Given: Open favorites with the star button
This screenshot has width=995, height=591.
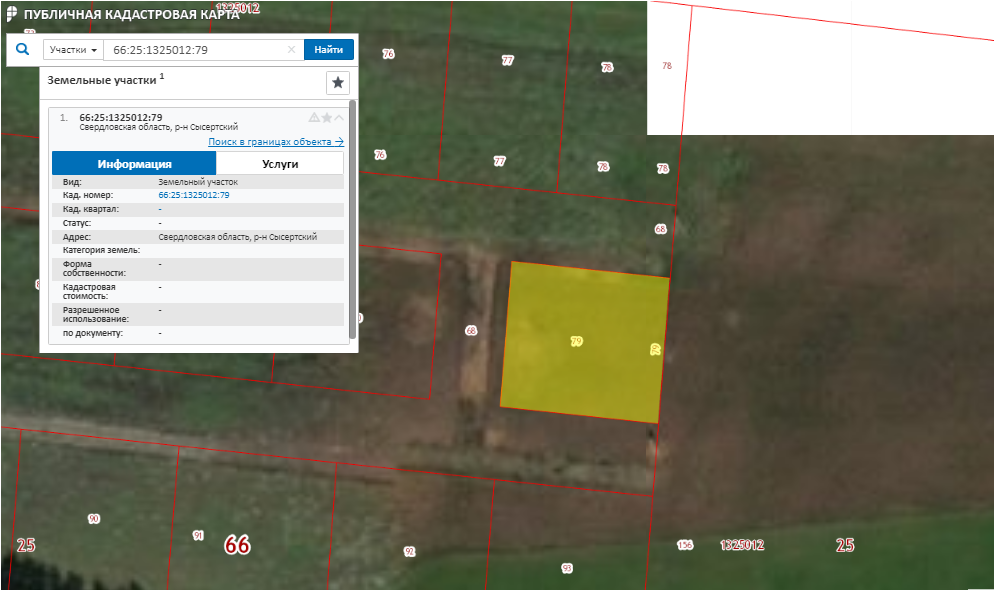Looking at the screenshot, I should click(338, 82).
